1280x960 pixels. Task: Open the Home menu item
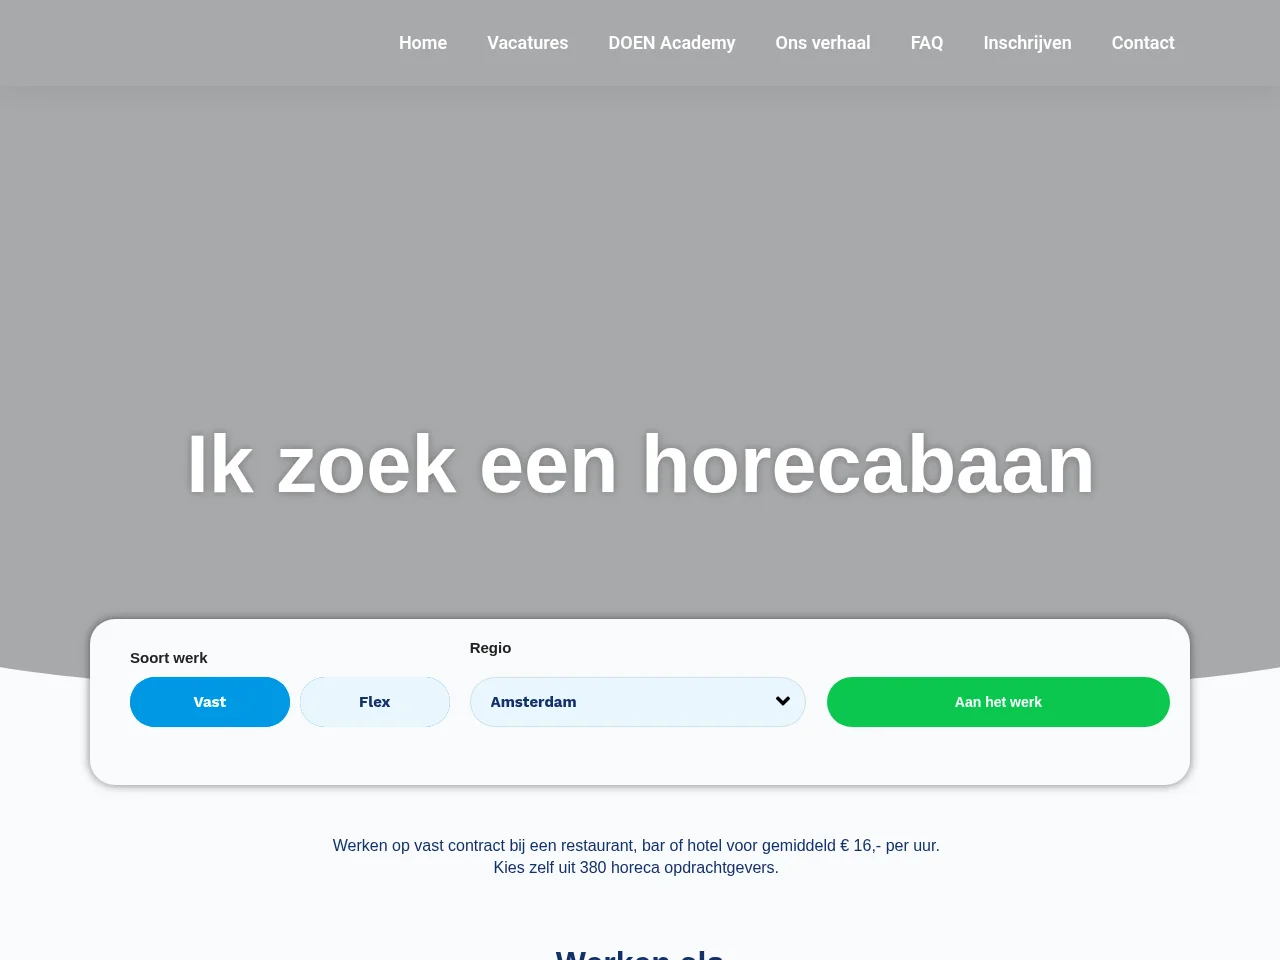(423, 43)
